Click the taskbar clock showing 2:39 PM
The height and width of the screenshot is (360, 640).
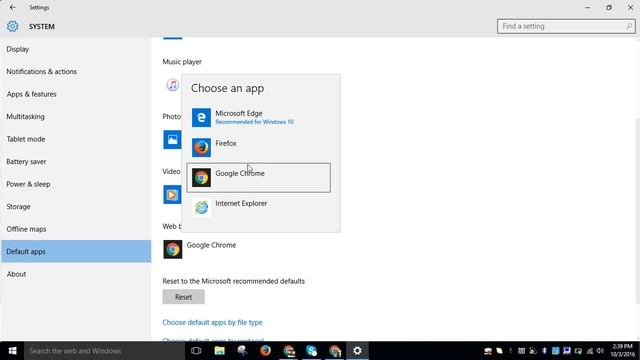[623, 351]
